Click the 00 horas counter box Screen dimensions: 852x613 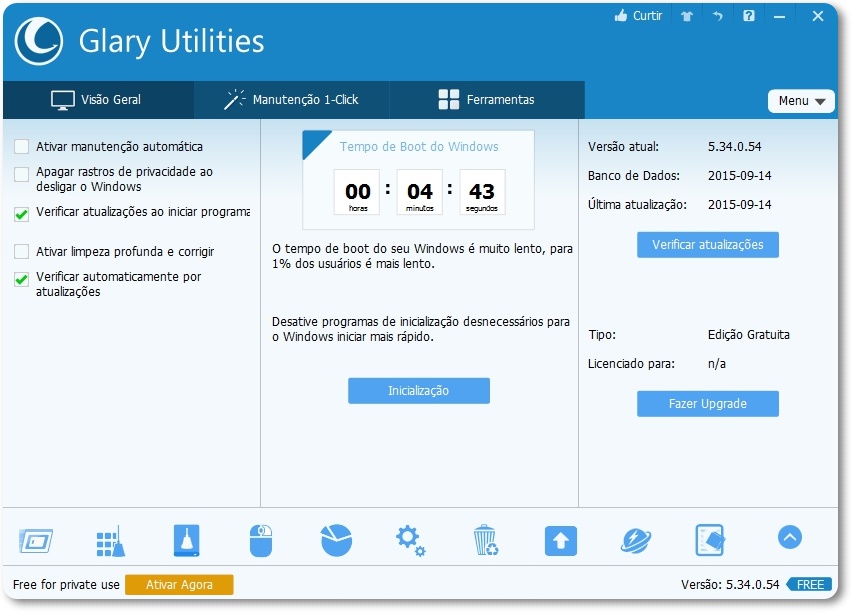pos(357,192)
